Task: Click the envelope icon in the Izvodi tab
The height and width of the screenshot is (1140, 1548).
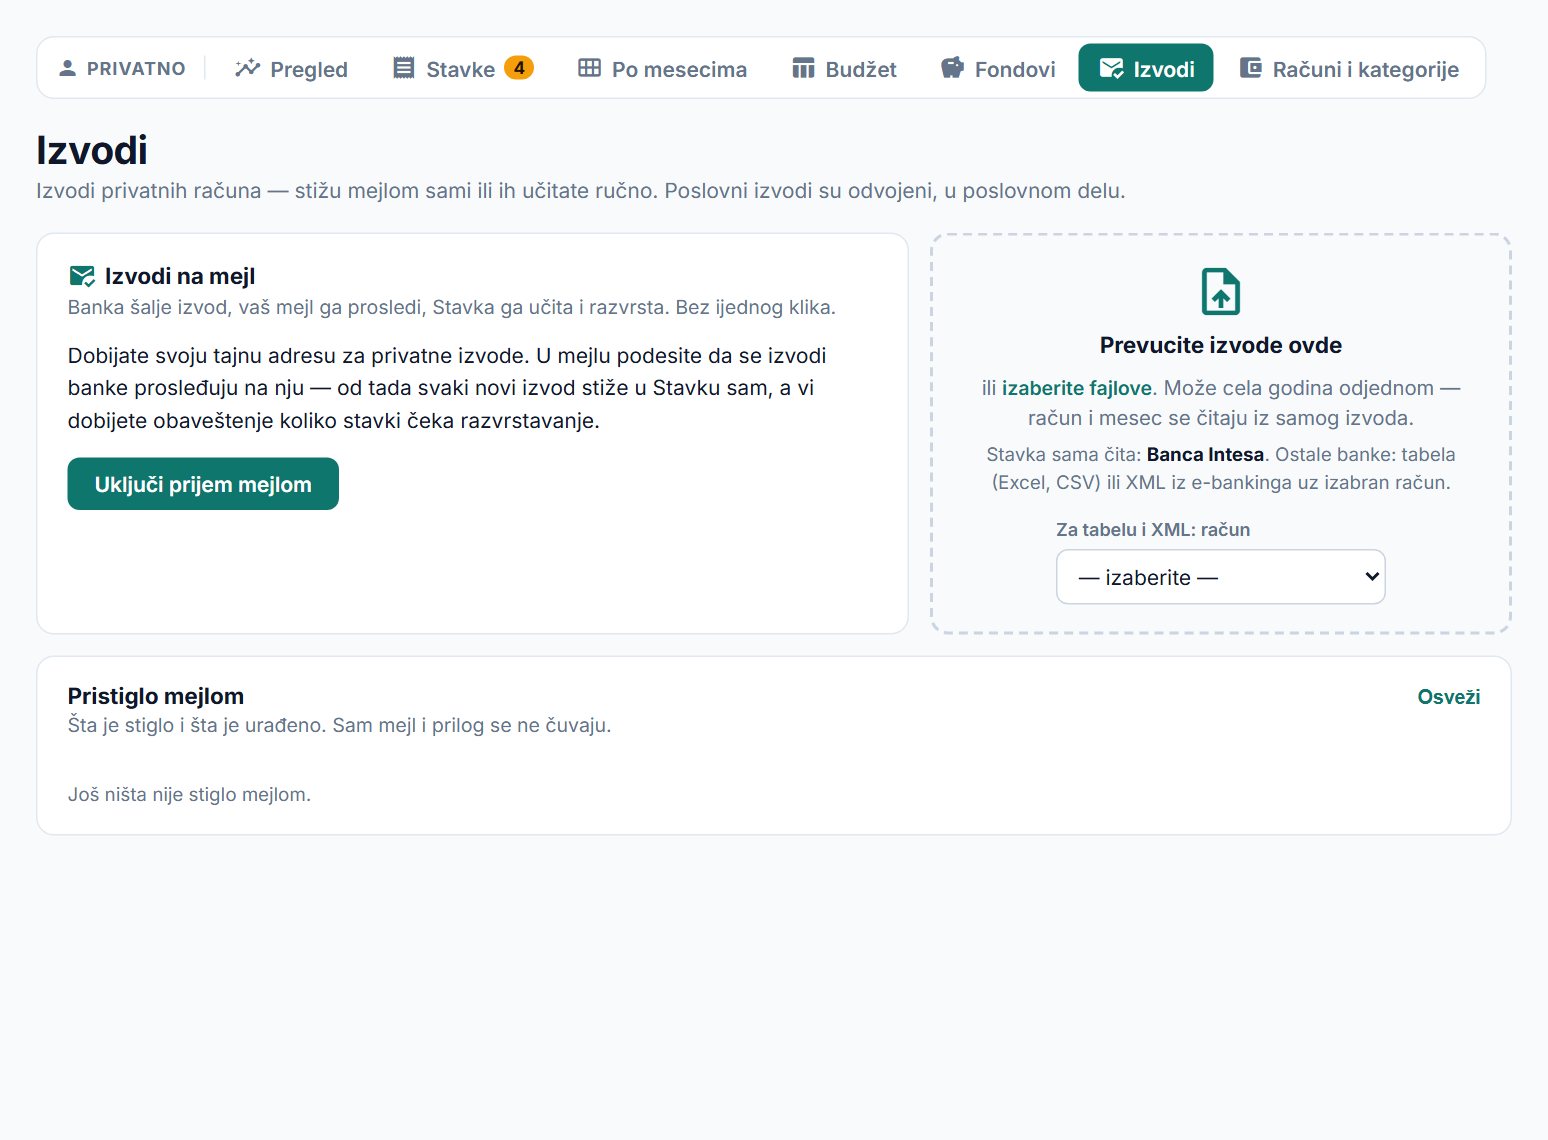Action: point(1111,68)
